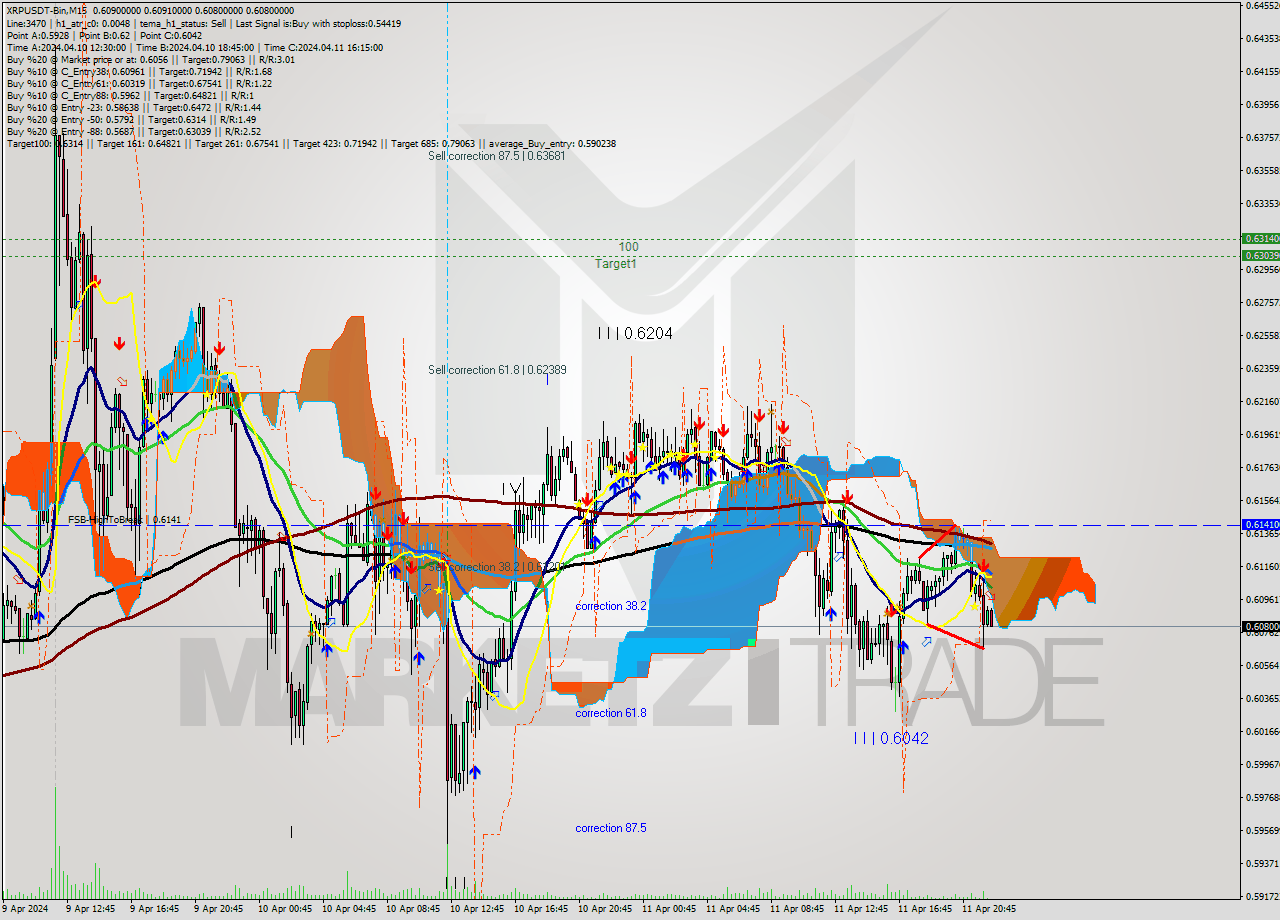1280x920 pixels.
Task: Click the '10 Apr 20:45' time label
Action: click(604, 909)
